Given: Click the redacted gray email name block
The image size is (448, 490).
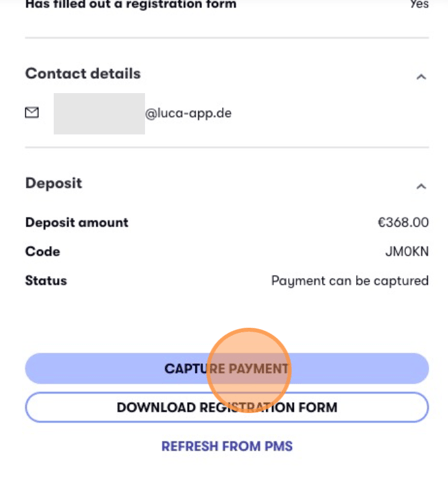Looking at the screenshot, I should (x=99, y=114).
